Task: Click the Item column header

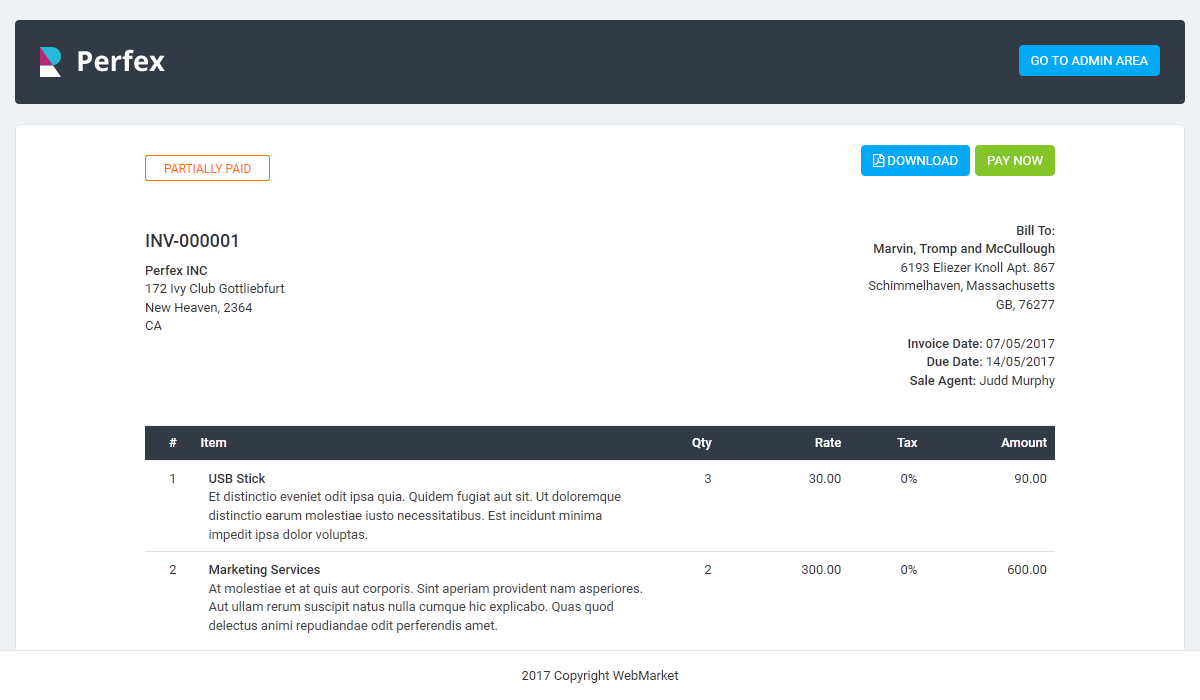Action: [213, 443]
